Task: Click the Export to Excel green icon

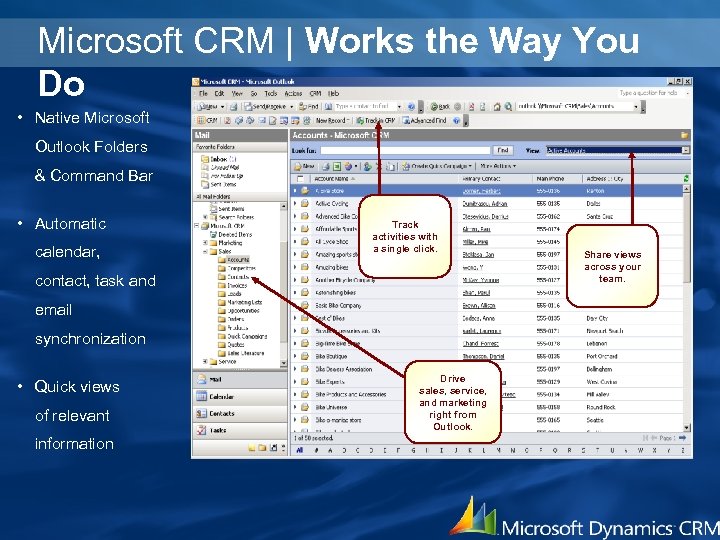Action: point(337,166)
